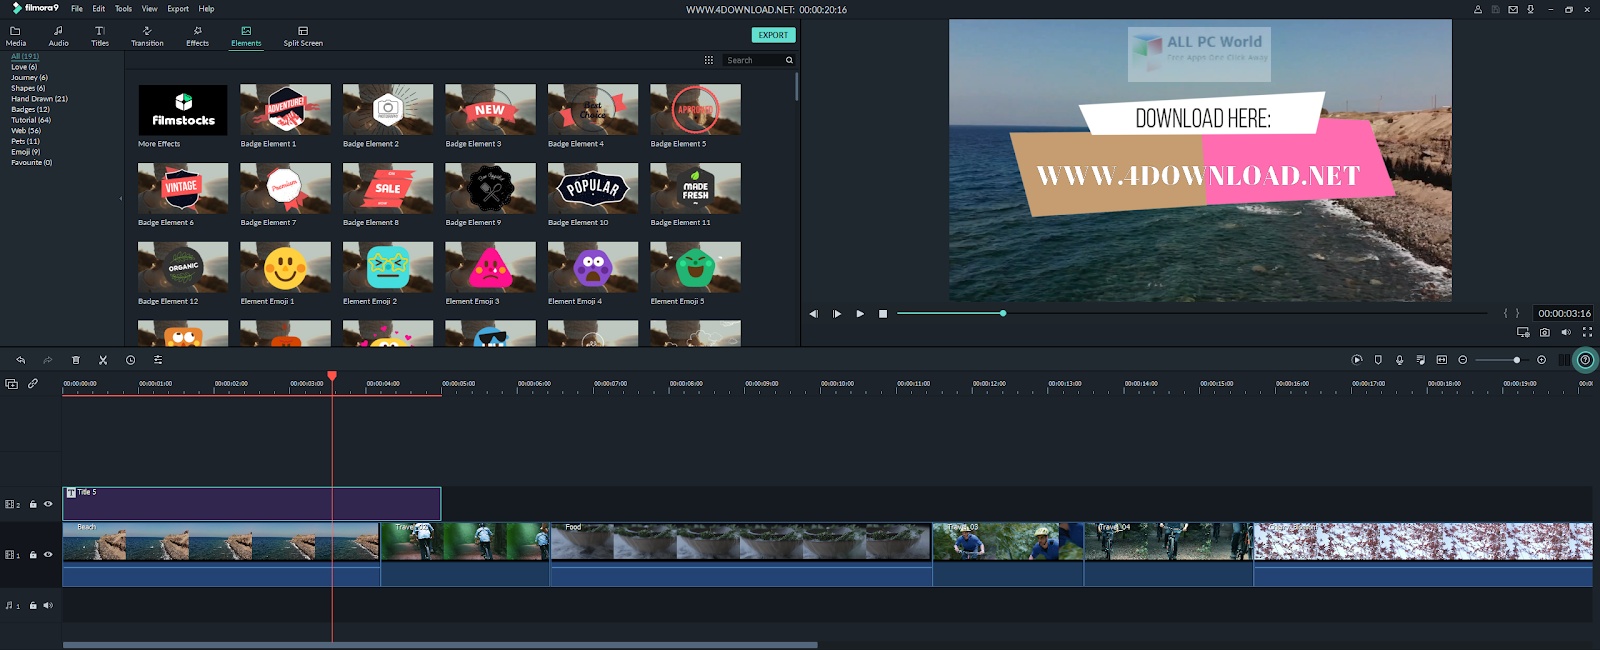Lock video track 1
Image resolution: width=1600 pixels, height=650 pixels.
(x=33, y=555)
